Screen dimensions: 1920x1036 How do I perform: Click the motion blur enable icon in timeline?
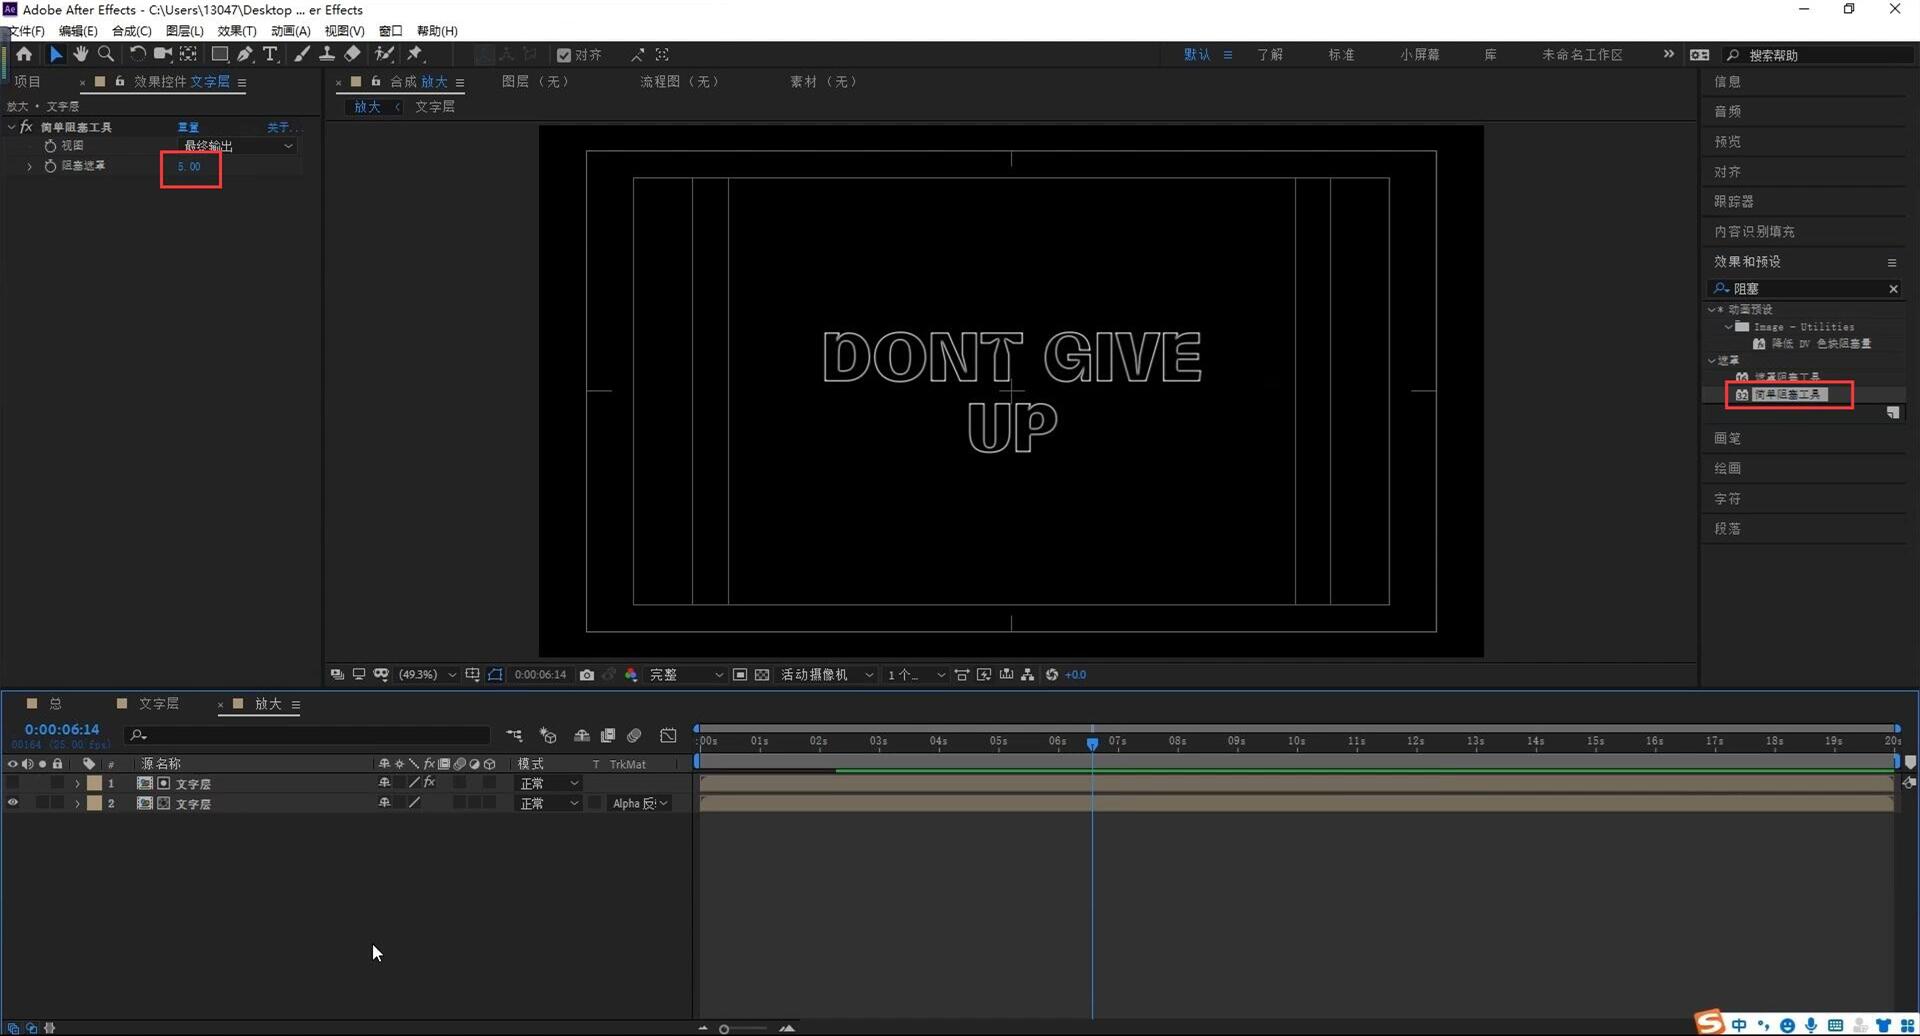[634, 735]
